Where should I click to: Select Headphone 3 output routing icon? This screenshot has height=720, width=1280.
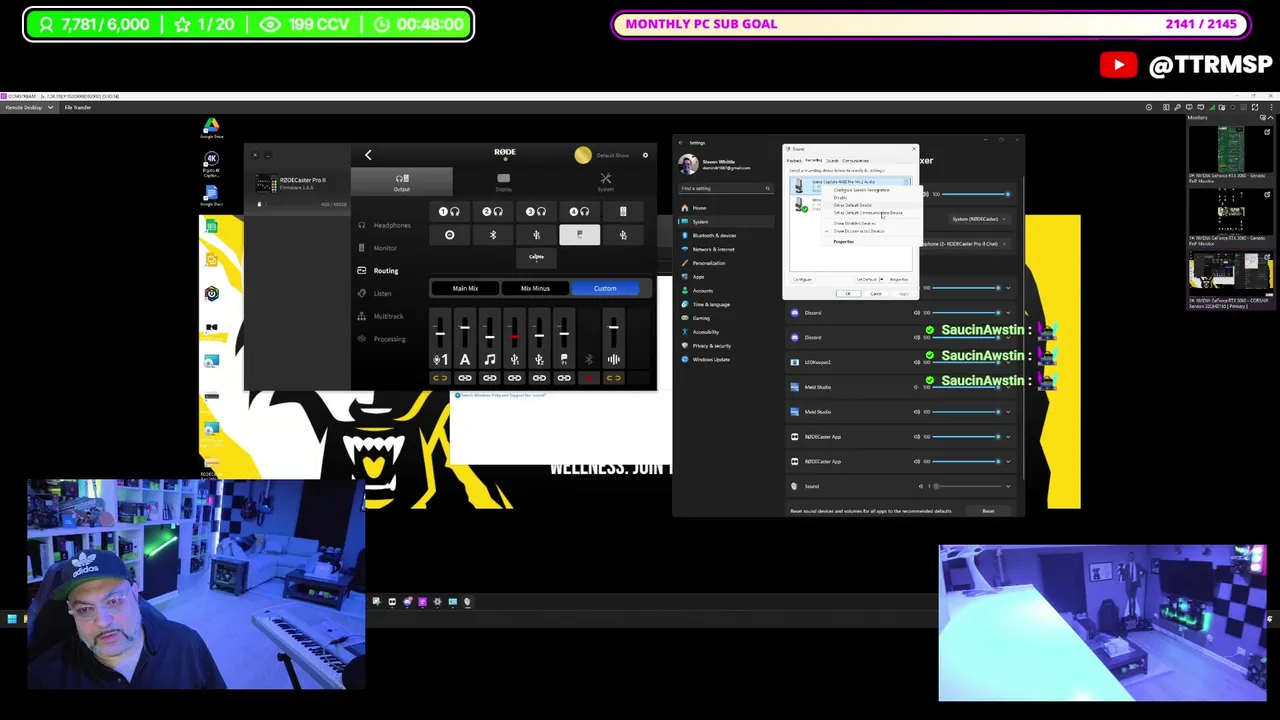pos(536,211)
